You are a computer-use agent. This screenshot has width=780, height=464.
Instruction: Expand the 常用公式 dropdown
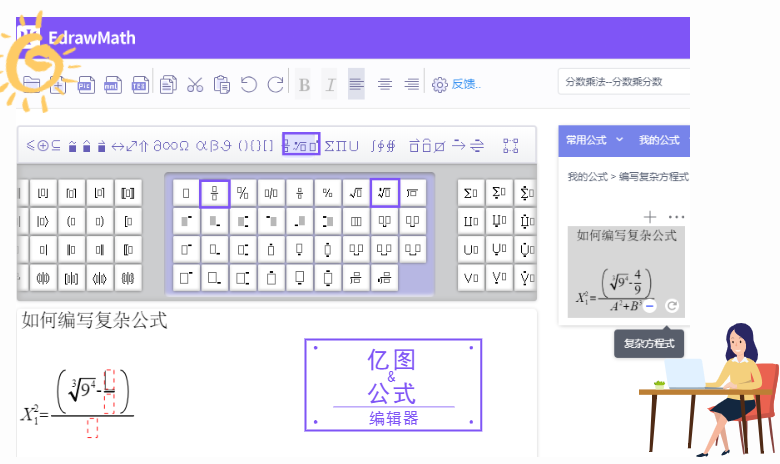594,140
